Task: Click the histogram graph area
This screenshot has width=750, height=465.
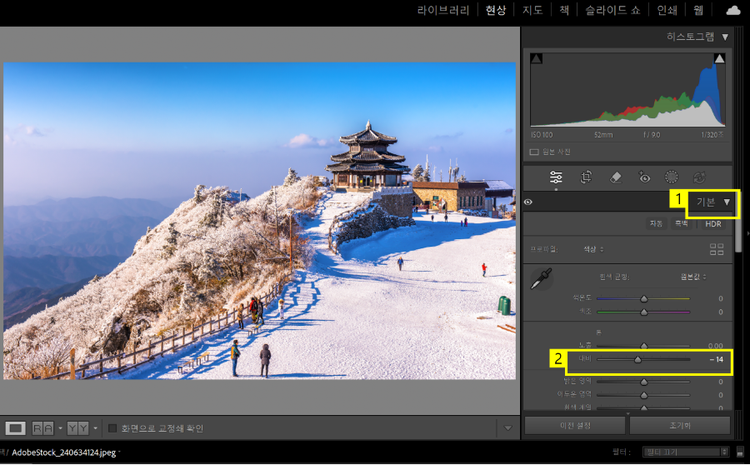Action: click(628, 90)
